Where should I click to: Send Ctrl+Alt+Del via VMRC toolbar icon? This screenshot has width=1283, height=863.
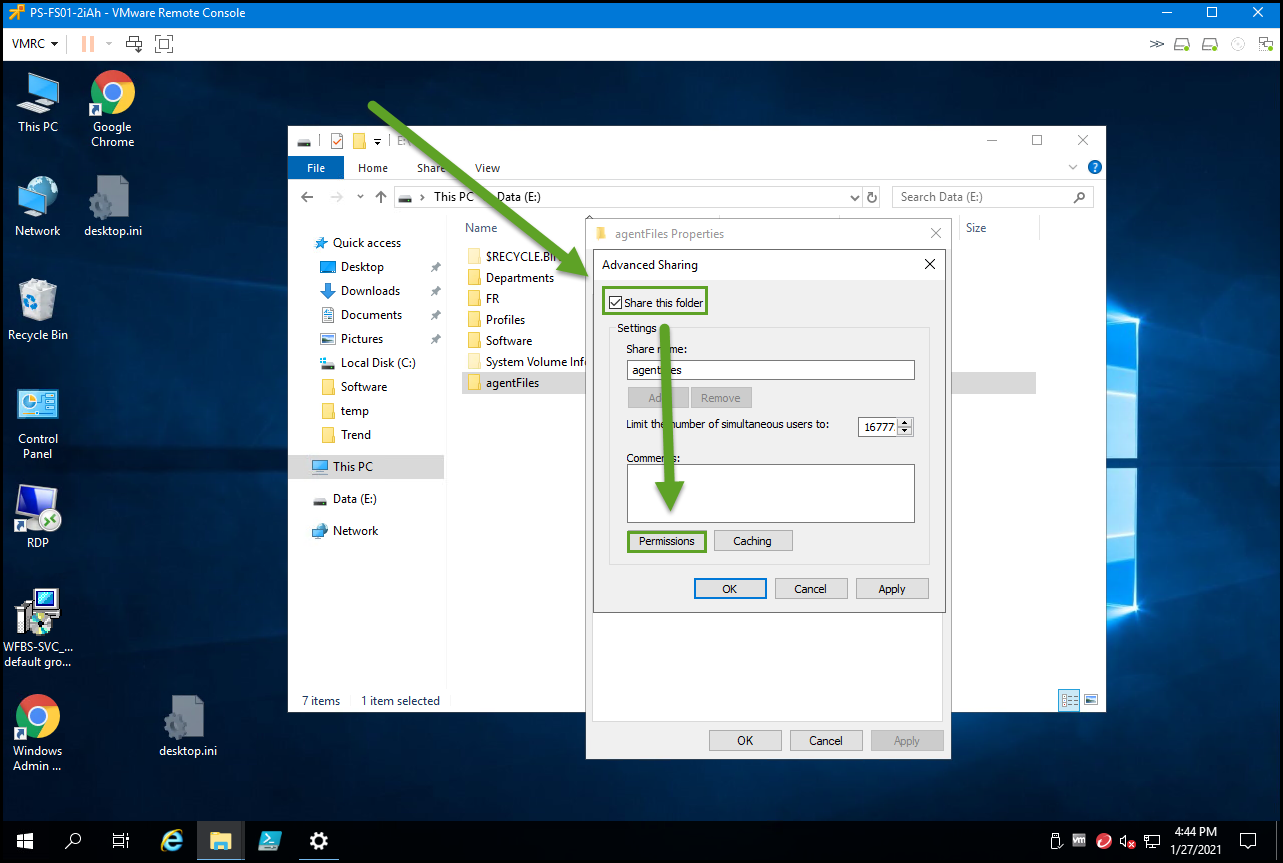click(134, 44)
